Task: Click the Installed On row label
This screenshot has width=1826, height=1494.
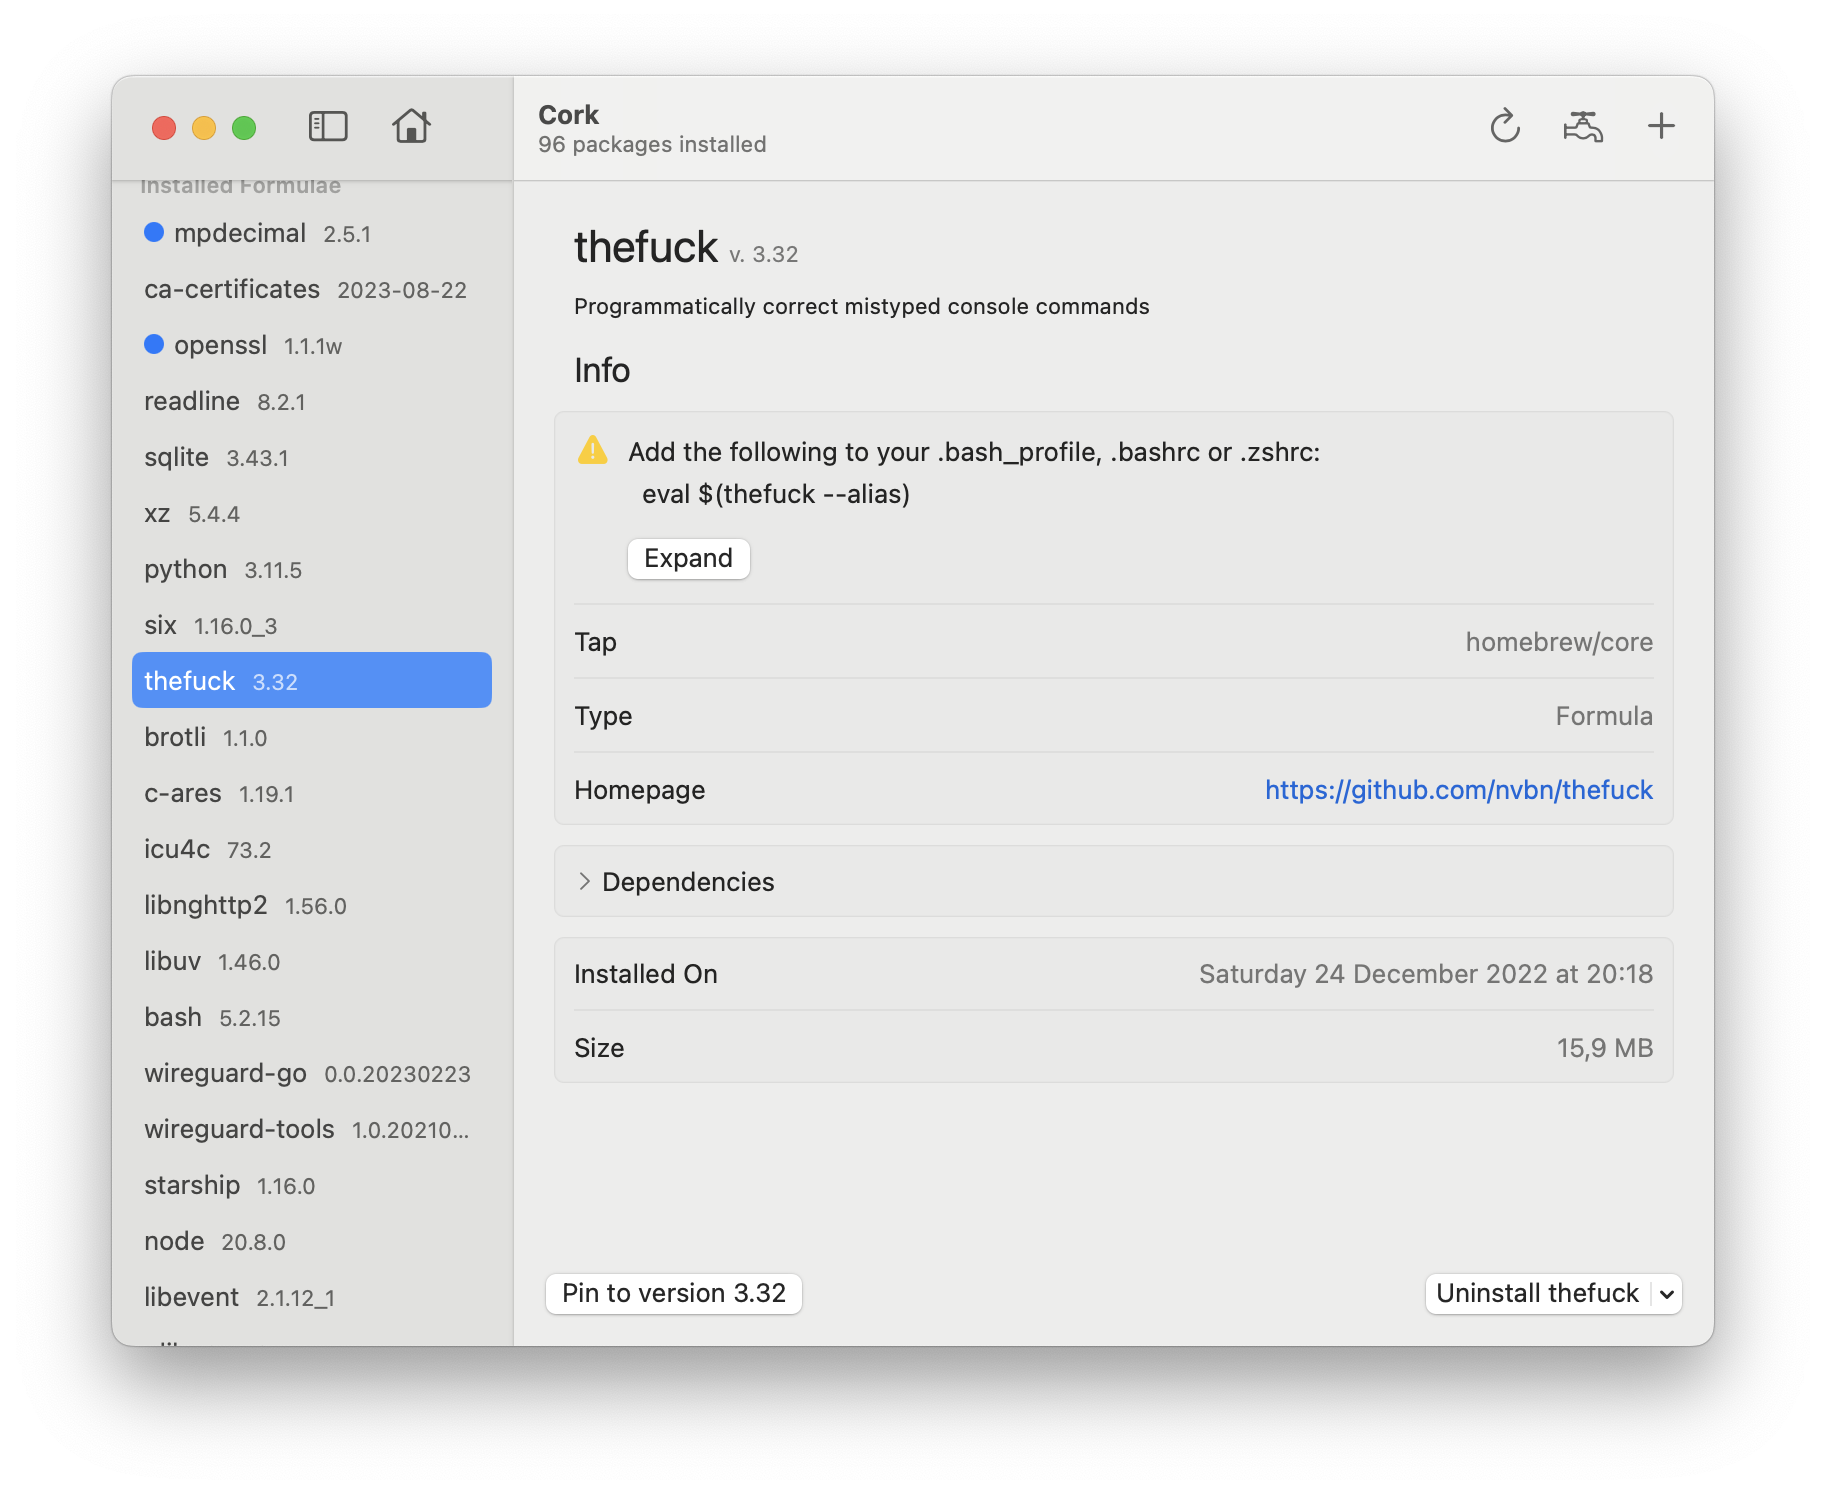Action: point(646,974)
